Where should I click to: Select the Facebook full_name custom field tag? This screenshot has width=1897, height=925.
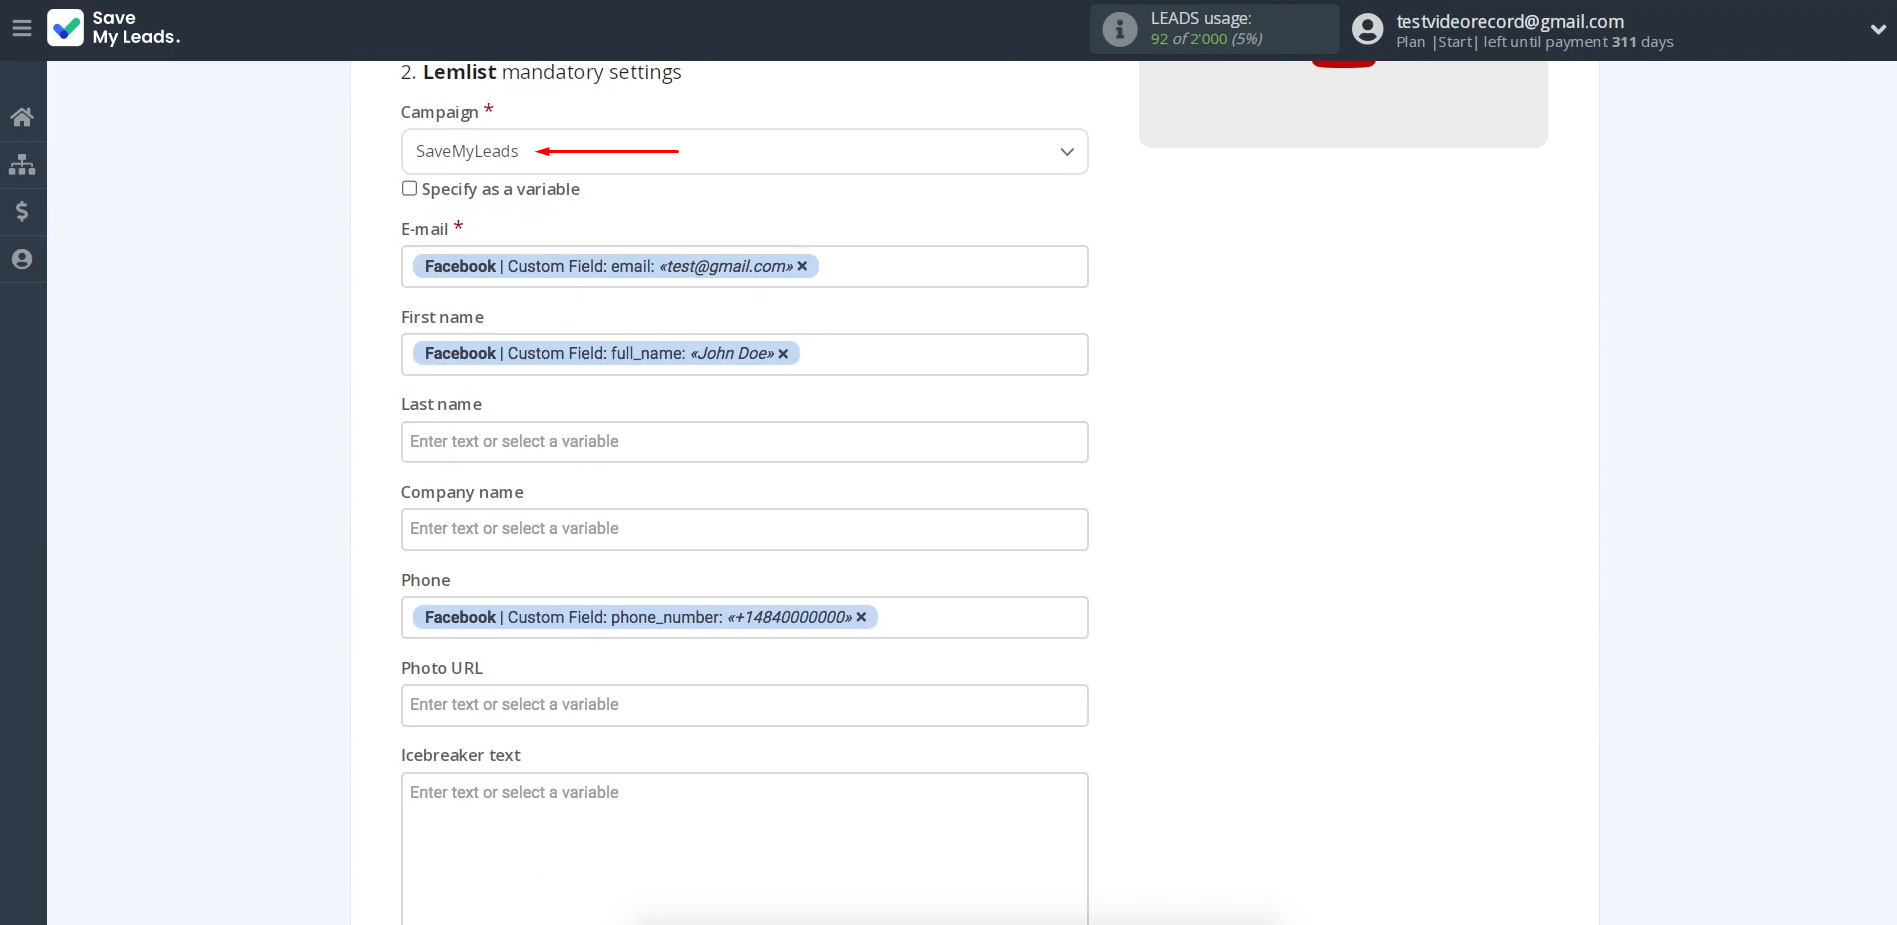click(606, 354)
